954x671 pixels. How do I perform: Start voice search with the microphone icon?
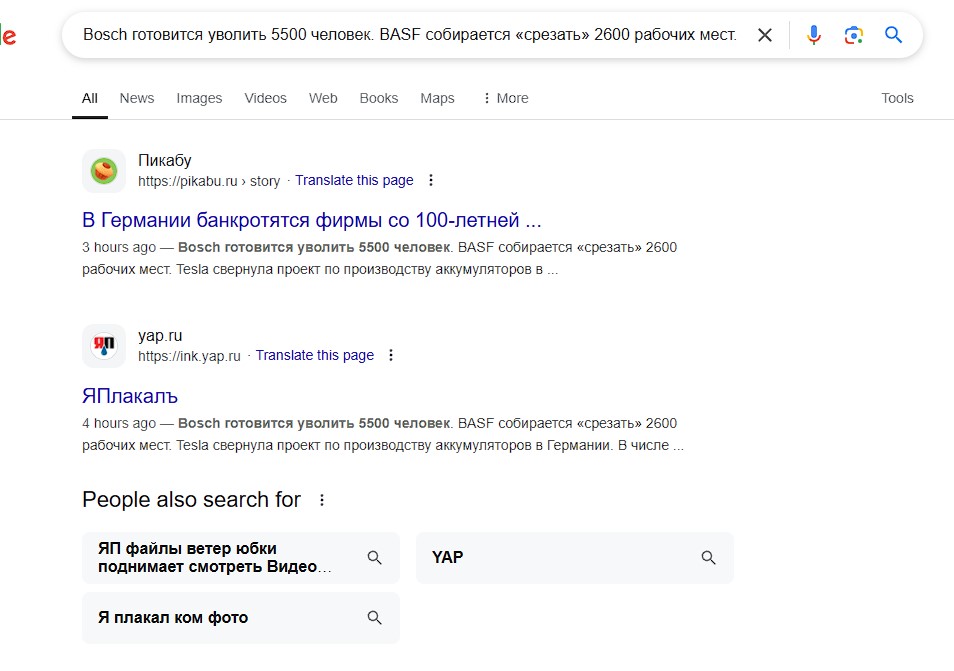[x=813, y=35]
